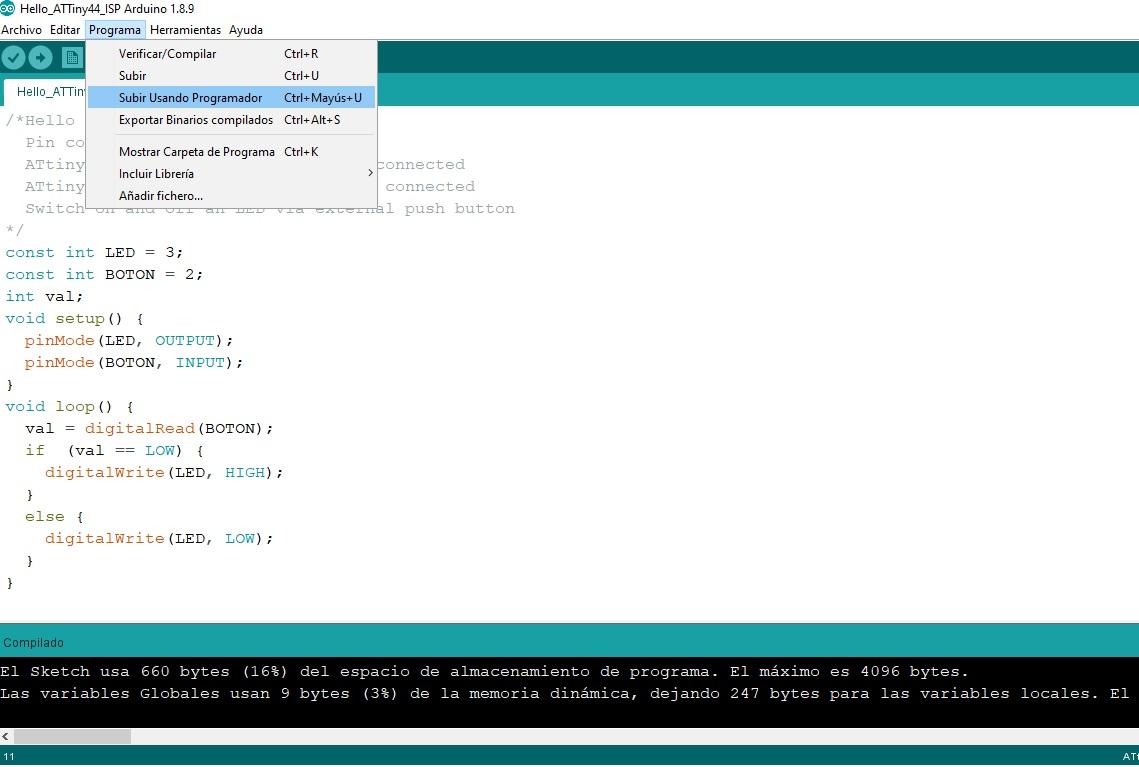The image size is (1139, 767).
Task: Click the horizontal scrollbar thumb in console
Action: pos(72,736)
